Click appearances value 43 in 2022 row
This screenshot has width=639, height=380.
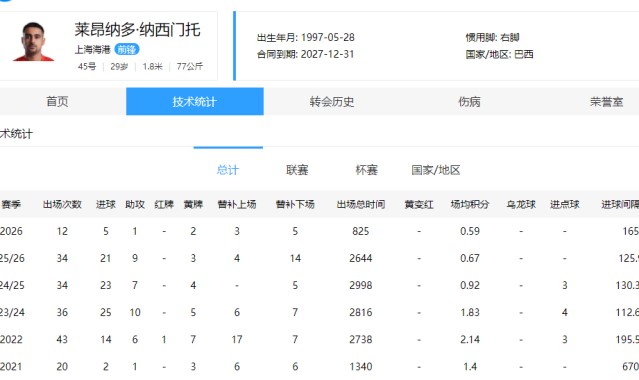(x=62, y=339)
